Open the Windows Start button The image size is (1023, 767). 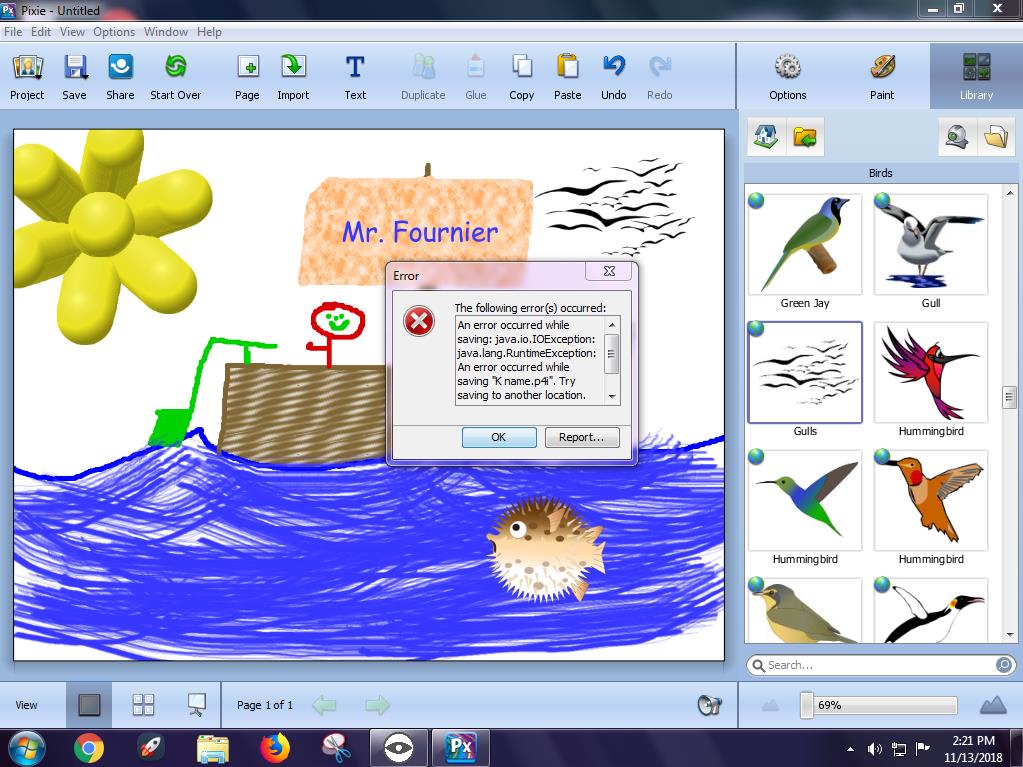tap(27, 748)
